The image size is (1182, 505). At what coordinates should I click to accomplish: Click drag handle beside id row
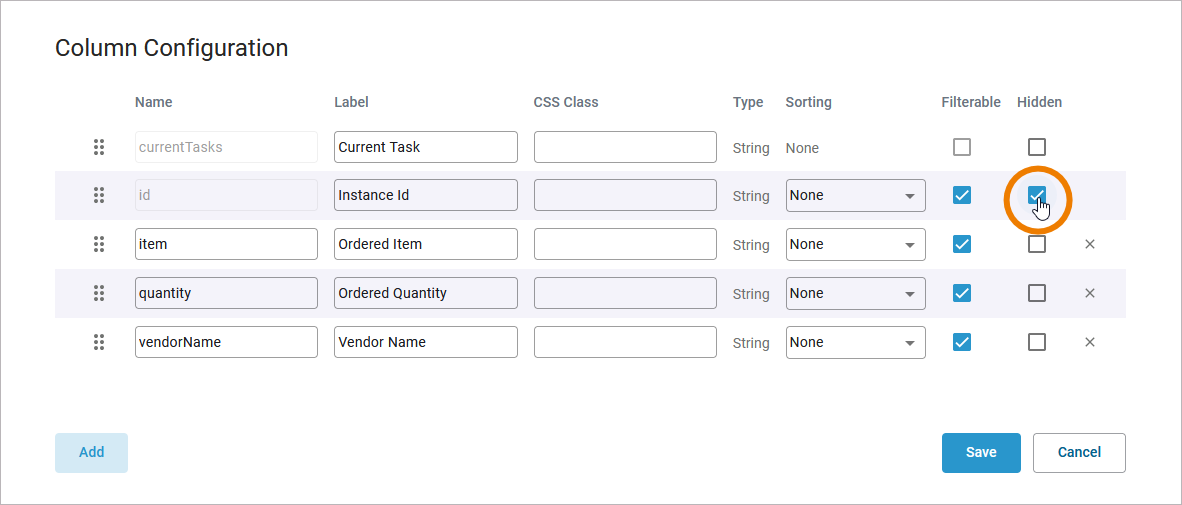(x=99, y=195)
